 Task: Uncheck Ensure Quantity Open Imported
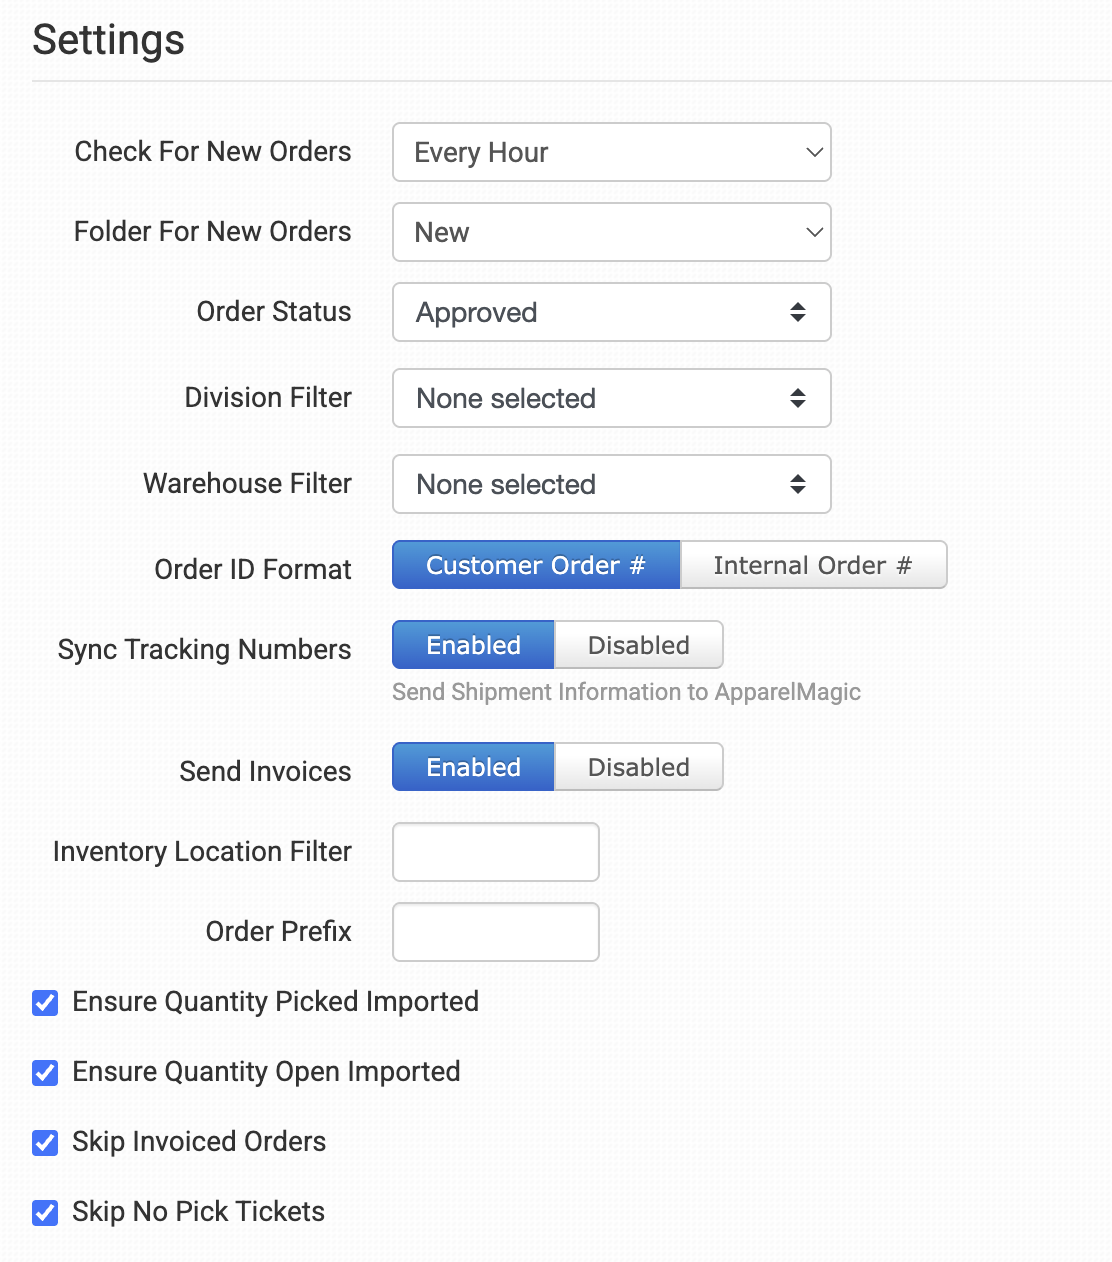tap(45, 1073)
